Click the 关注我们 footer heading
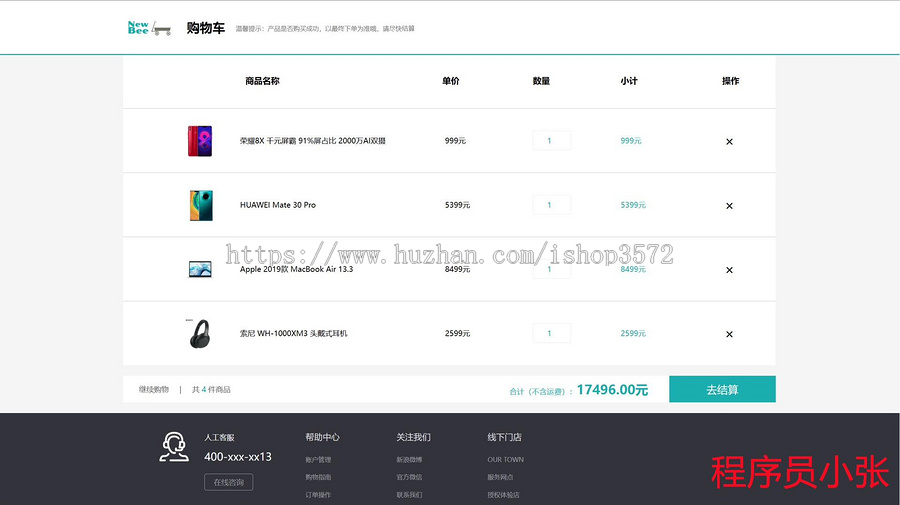 413,437
